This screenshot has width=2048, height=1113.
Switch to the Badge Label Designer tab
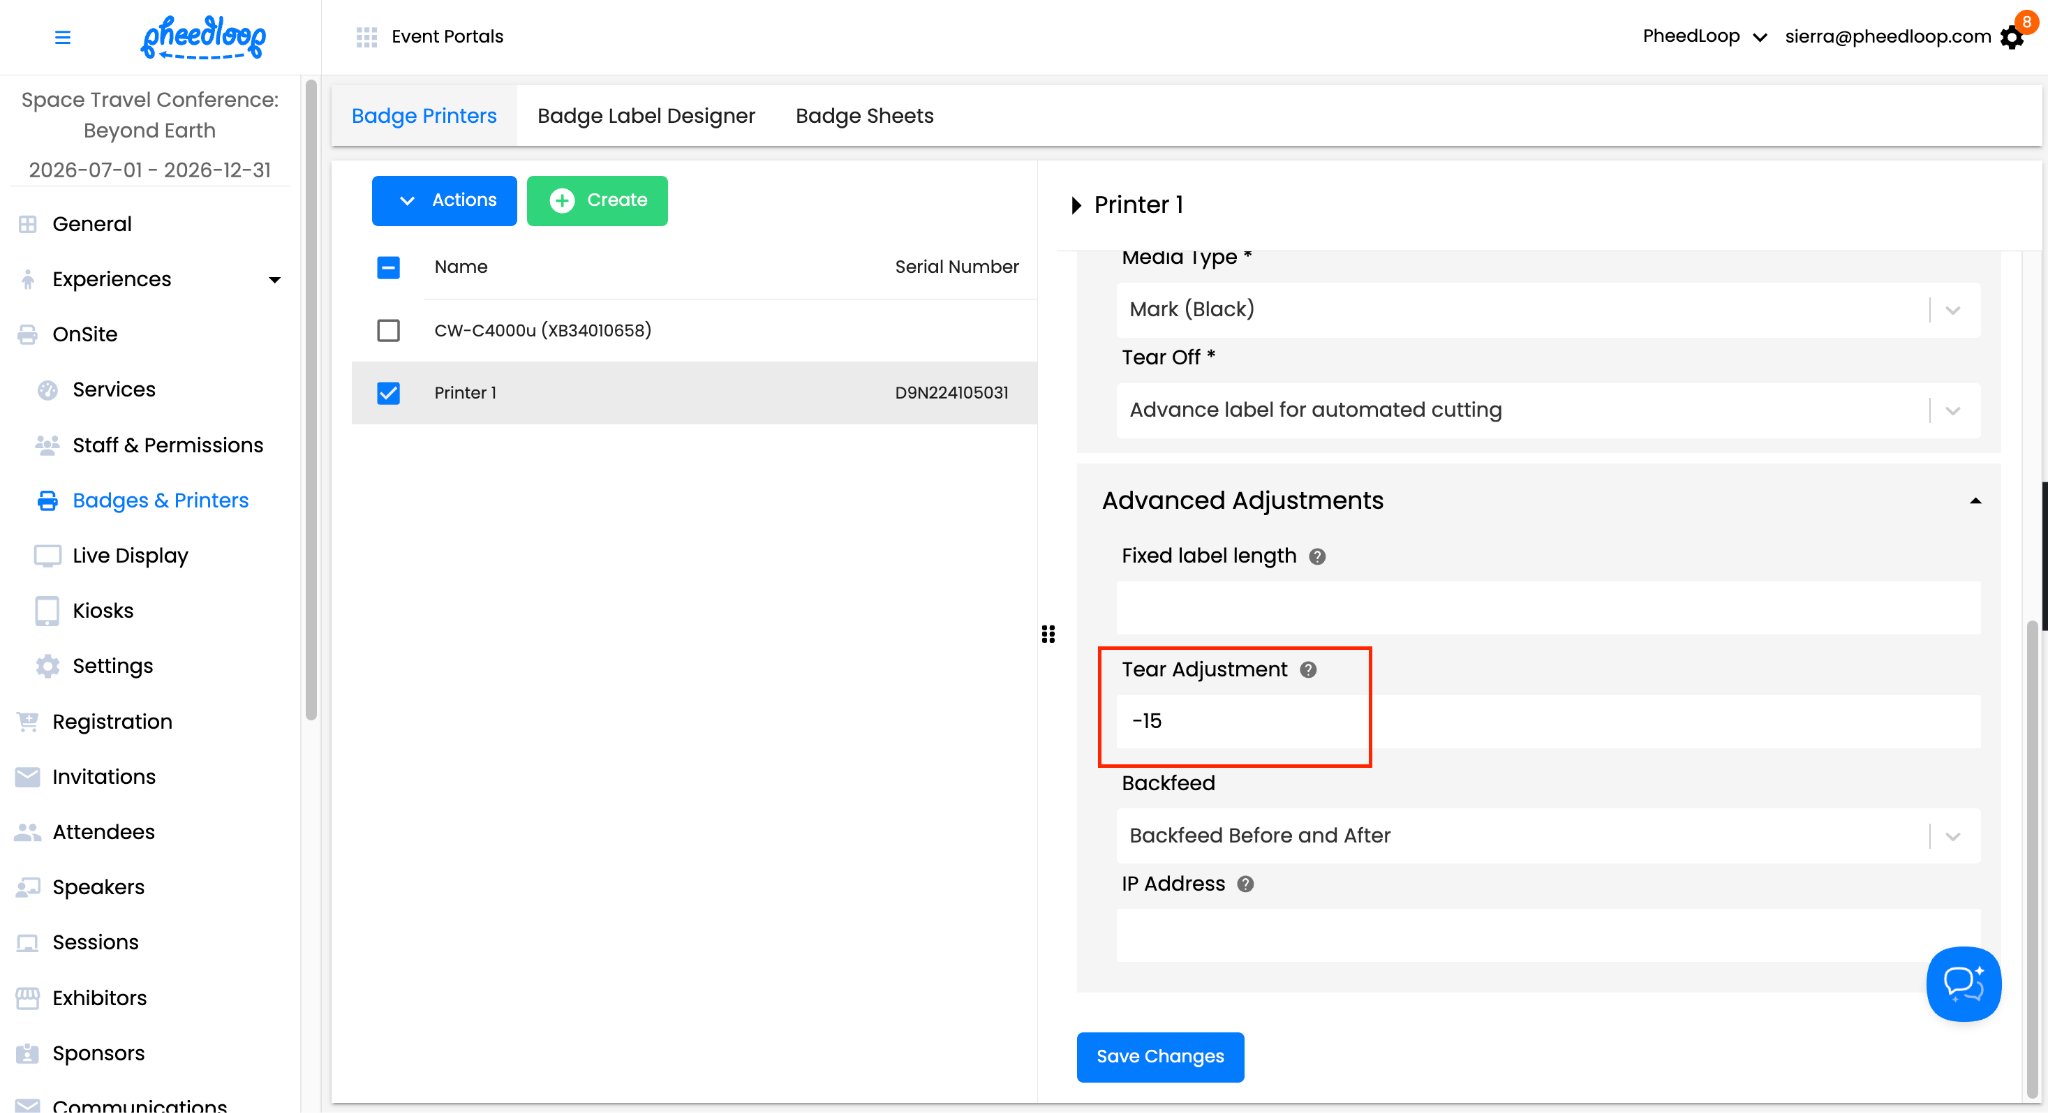[646, 116]
